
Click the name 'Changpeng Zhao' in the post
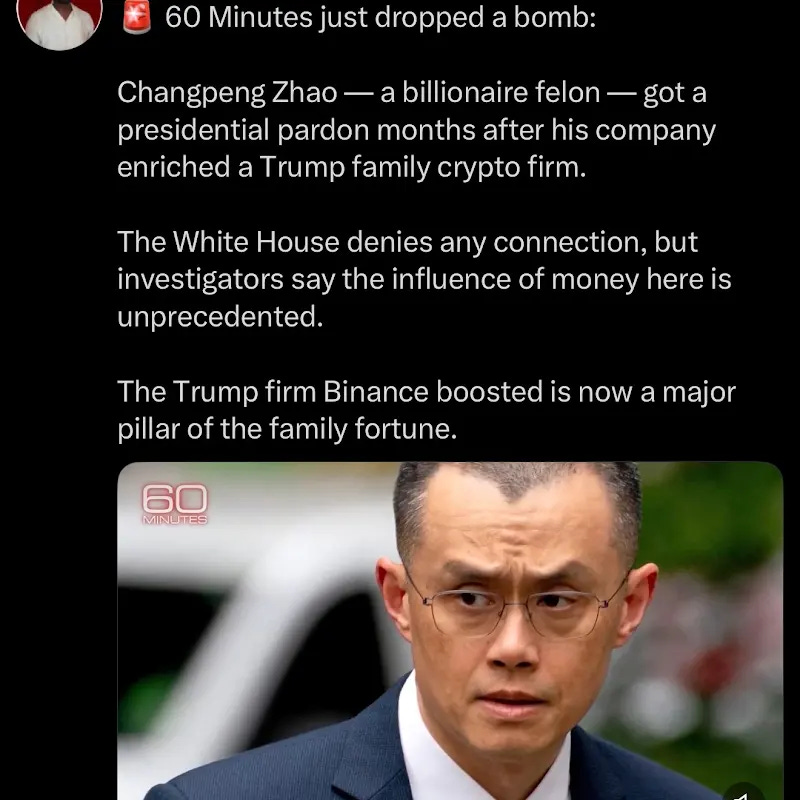227,93
